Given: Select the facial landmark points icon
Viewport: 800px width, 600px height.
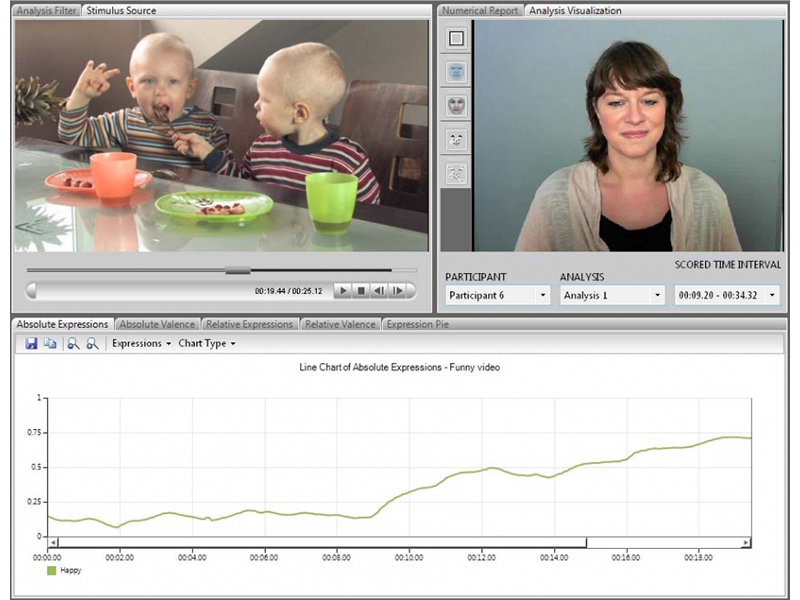Looking at the screenshot, I should click(456, 139).
